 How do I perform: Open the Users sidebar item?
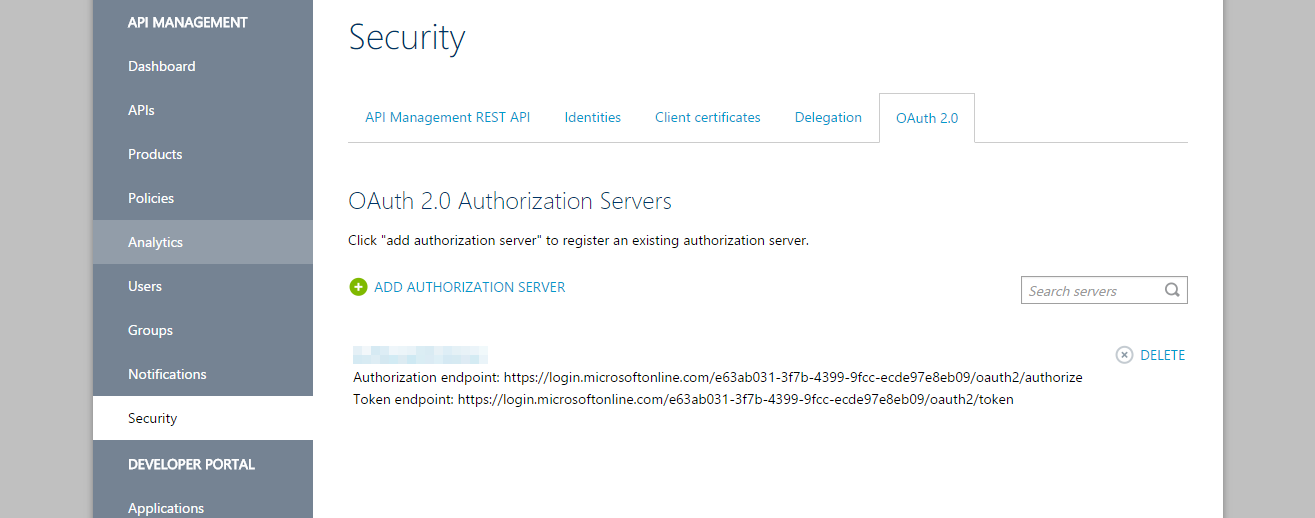pos(145,286)
